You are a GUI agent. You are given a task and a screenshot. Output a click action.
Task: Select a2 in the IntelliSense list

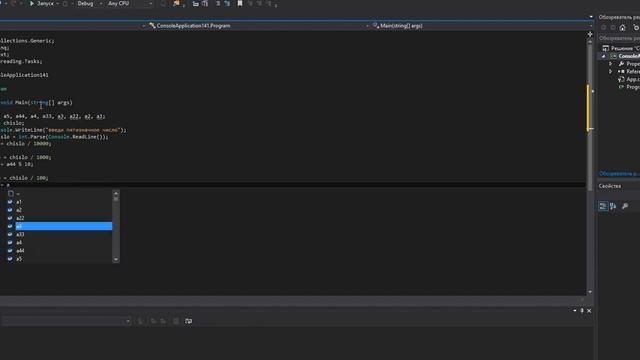click(x=59, y=210)
